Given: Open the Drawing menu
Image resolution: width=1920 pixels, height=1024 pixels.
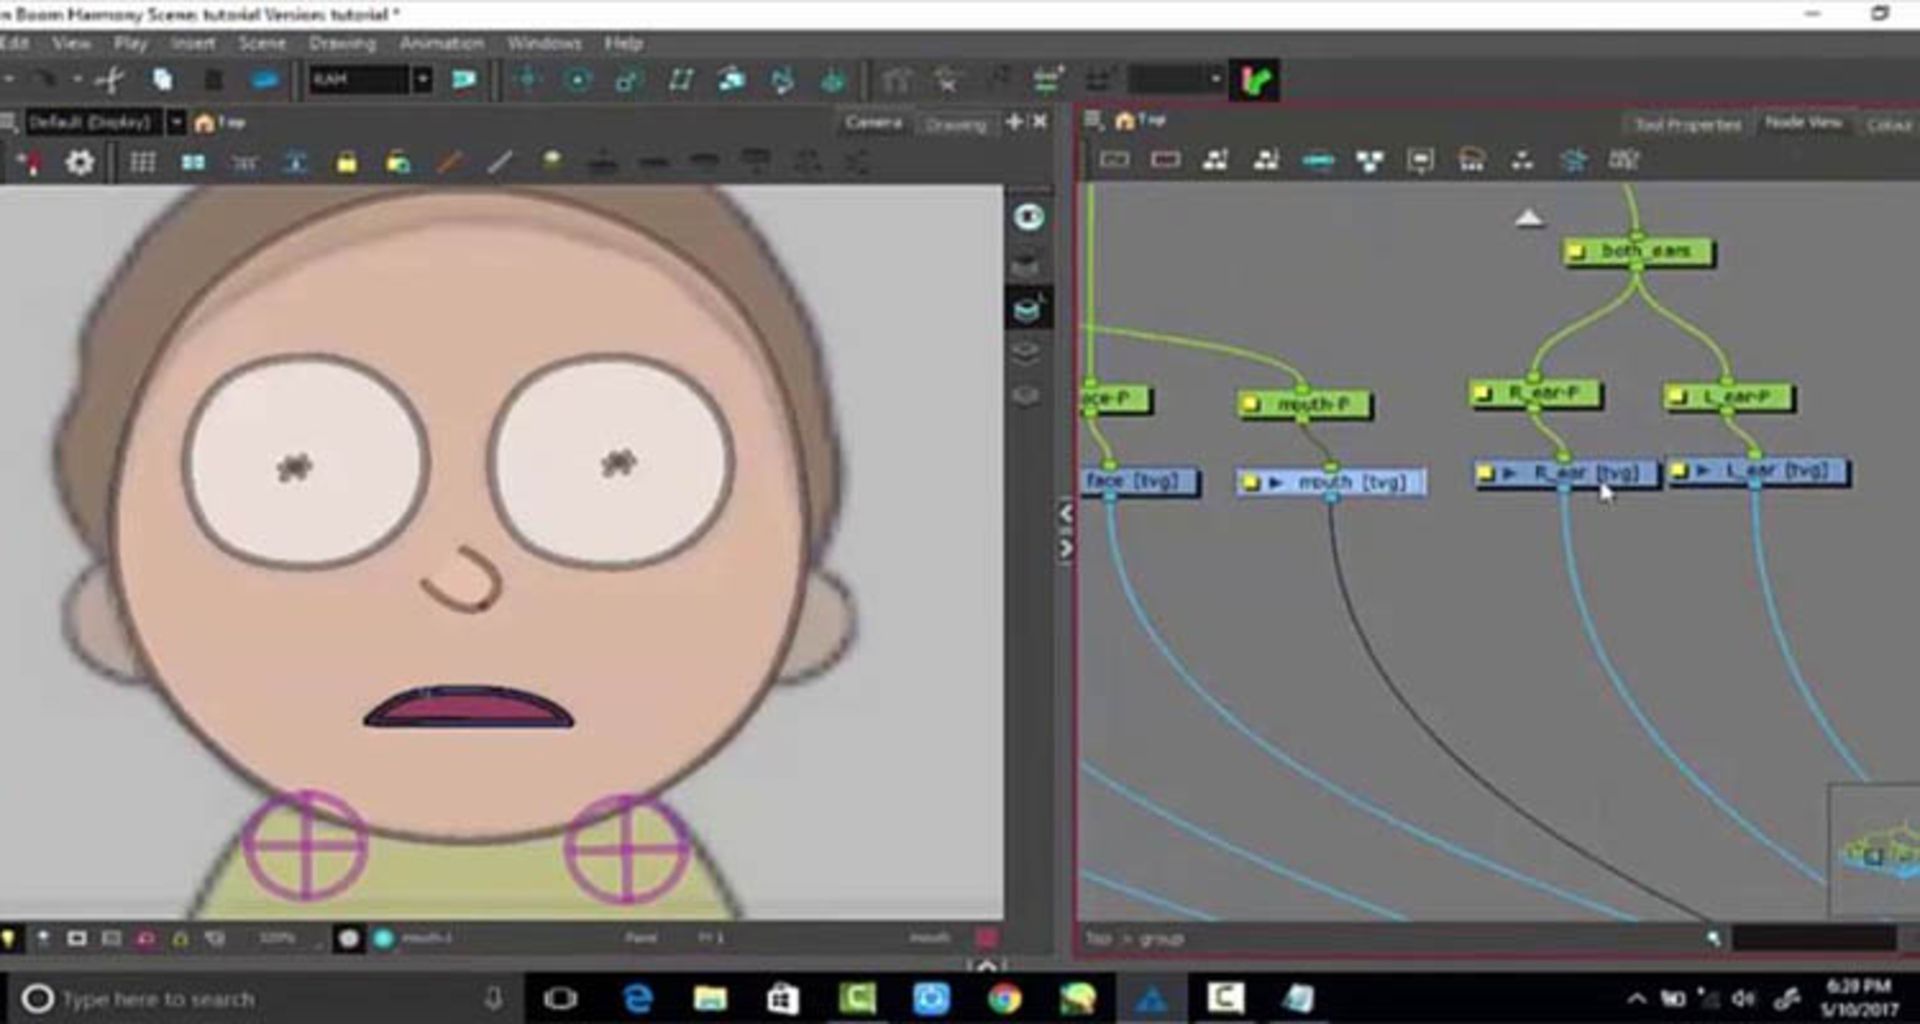Looking at the screenshot, I should click(x=342, y=44).
